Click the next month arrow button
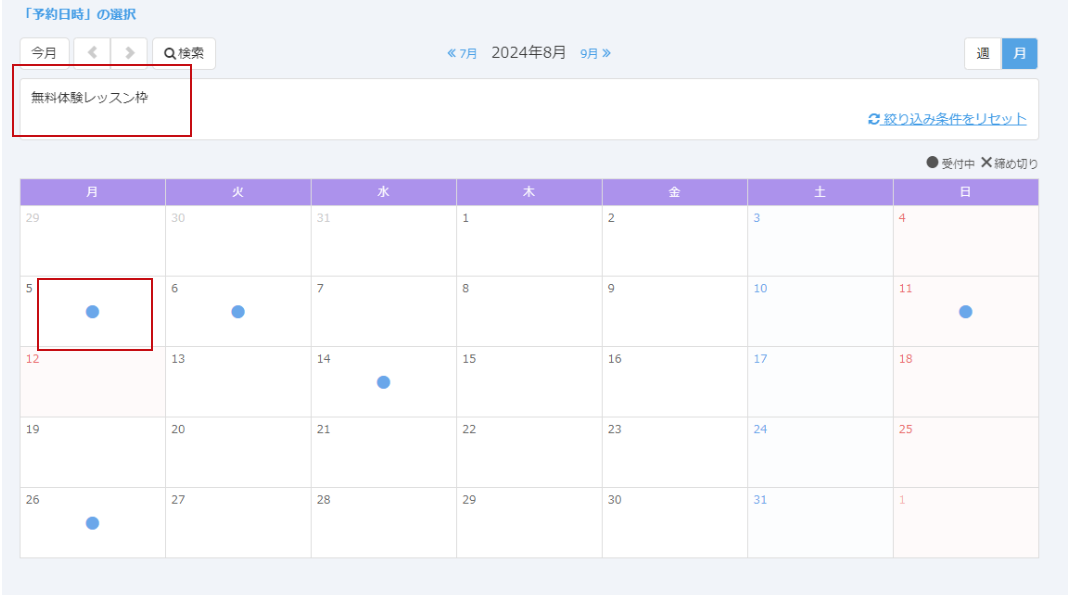The image size is (1075, 596). [x=129, y=53]
